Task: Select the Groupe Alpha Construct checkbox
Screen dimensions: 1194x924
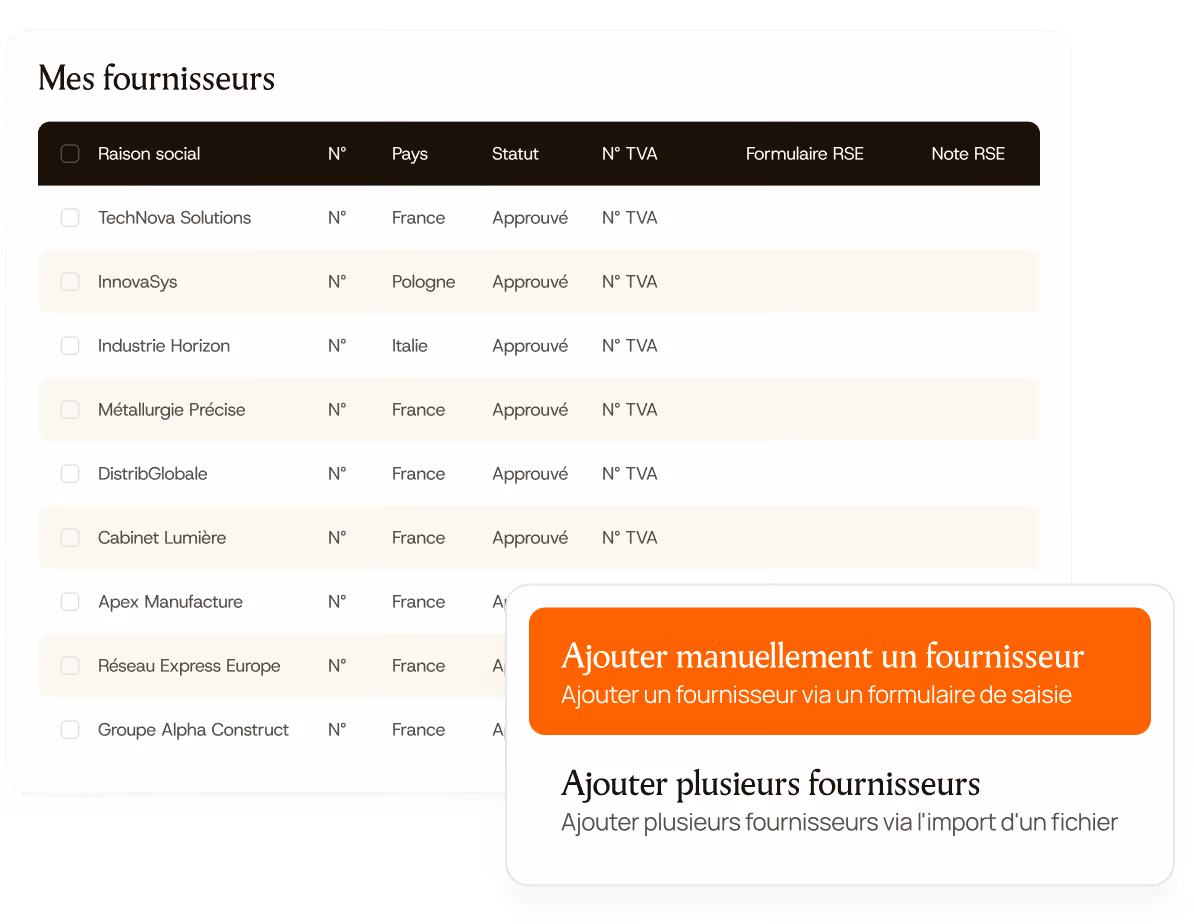Action: [70, 730]
